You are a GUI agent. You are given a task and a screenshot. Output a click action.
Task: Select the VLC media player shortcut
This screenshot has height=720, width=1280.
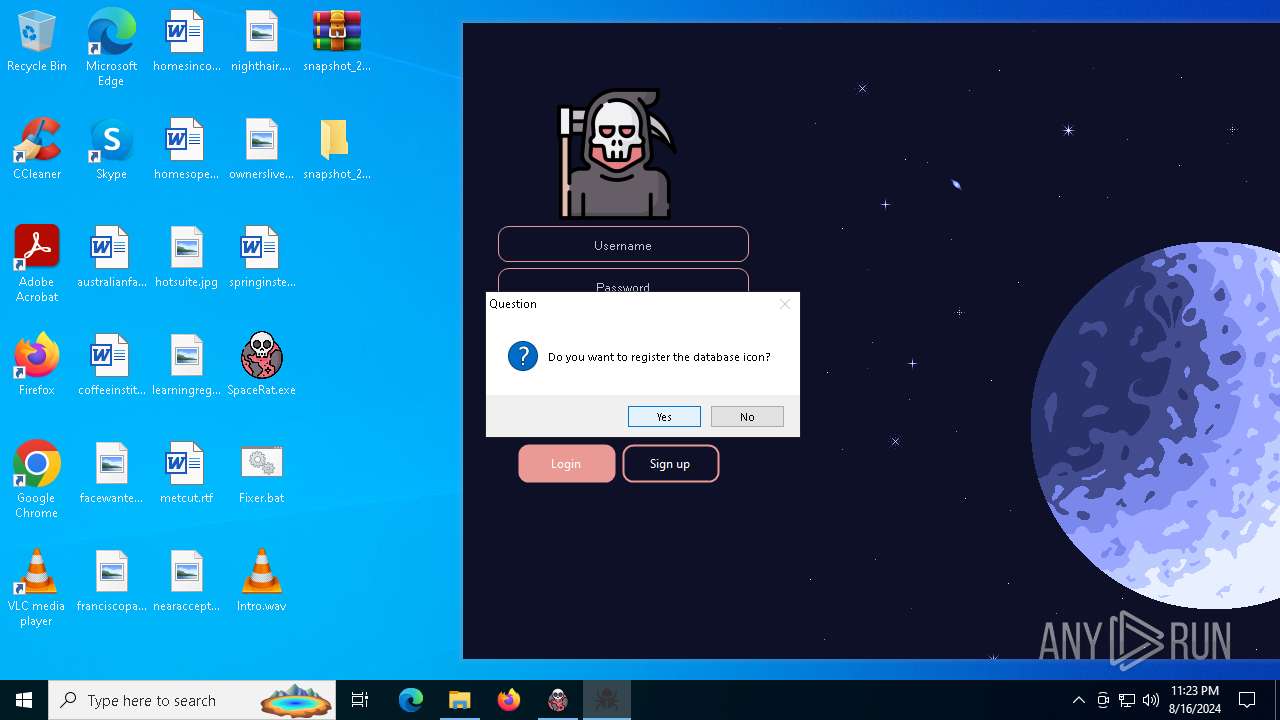pyautogui.click(x=37, y=589)
